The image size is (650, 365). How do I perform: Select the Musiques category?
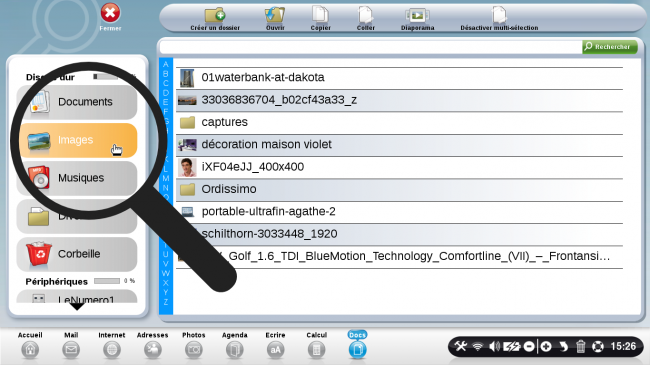[x=77, y=178]
